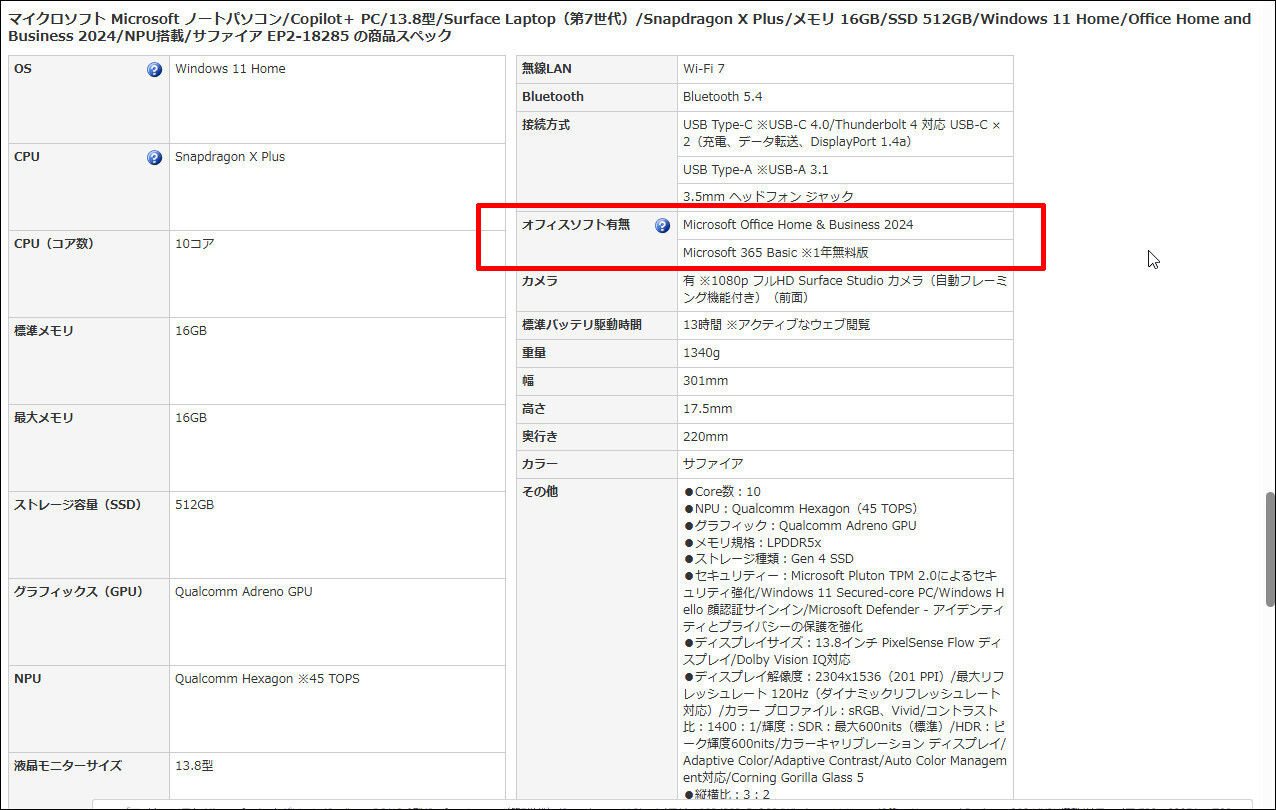The image size is (1276, 810).
Task: Click the 重量 row label
Action: point(534,353)
